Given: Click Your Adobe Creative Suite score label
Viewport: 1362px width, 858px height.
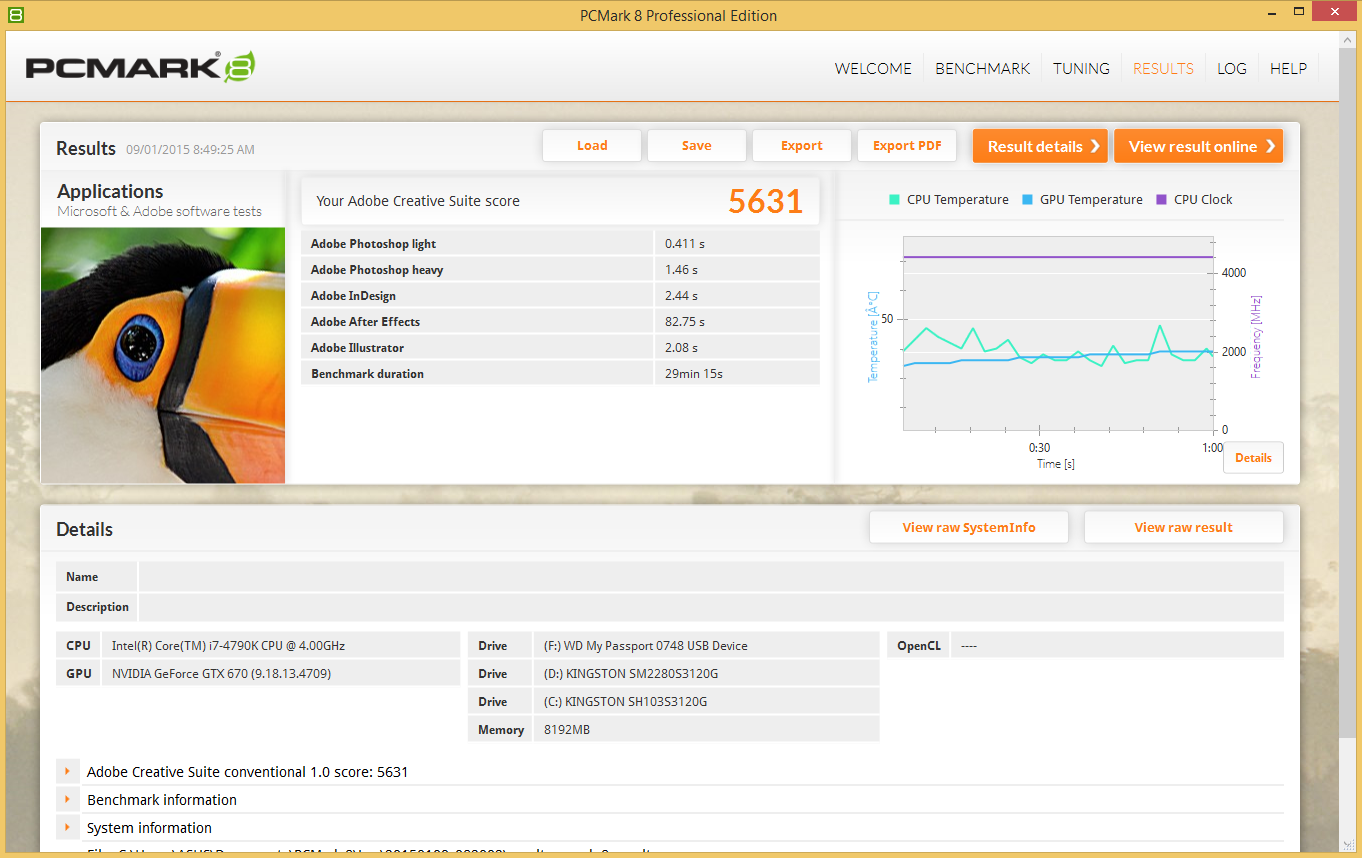Looking at the screenshot, I should [x=418, y=201].
